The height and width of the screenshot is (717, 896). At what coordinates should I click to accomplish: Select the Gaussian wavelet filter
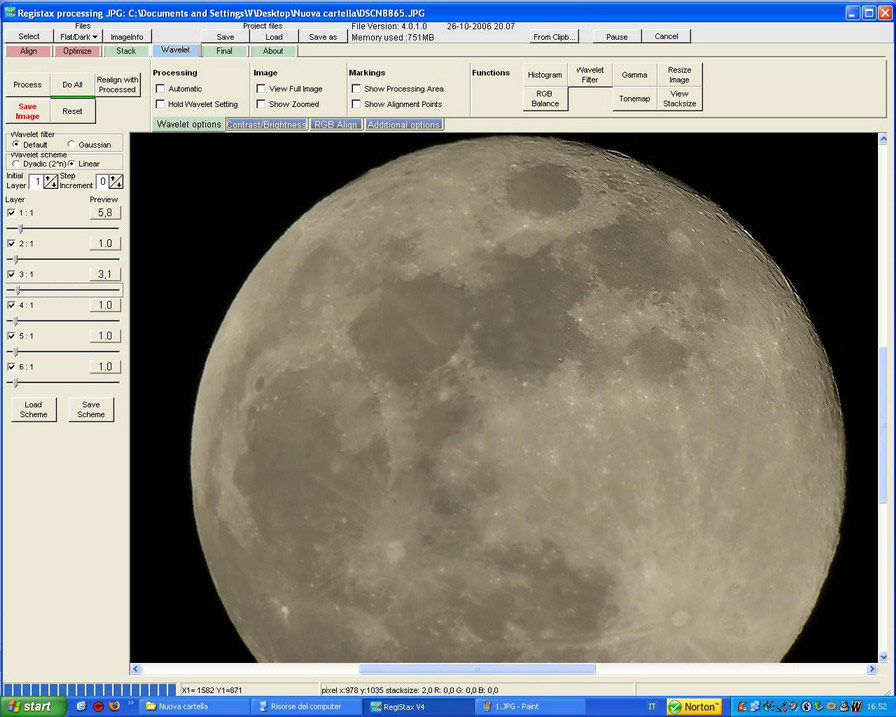pos(71,145)
